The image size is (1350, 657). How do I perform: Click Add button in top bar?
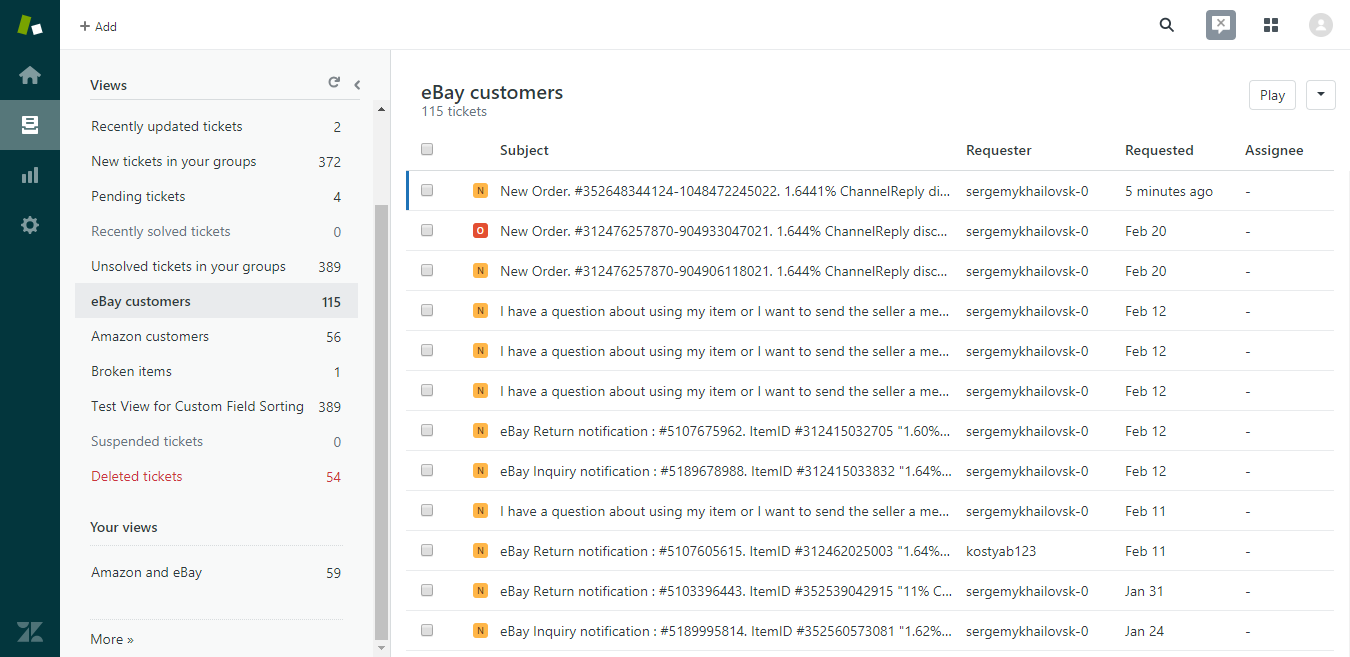(98, 27)
